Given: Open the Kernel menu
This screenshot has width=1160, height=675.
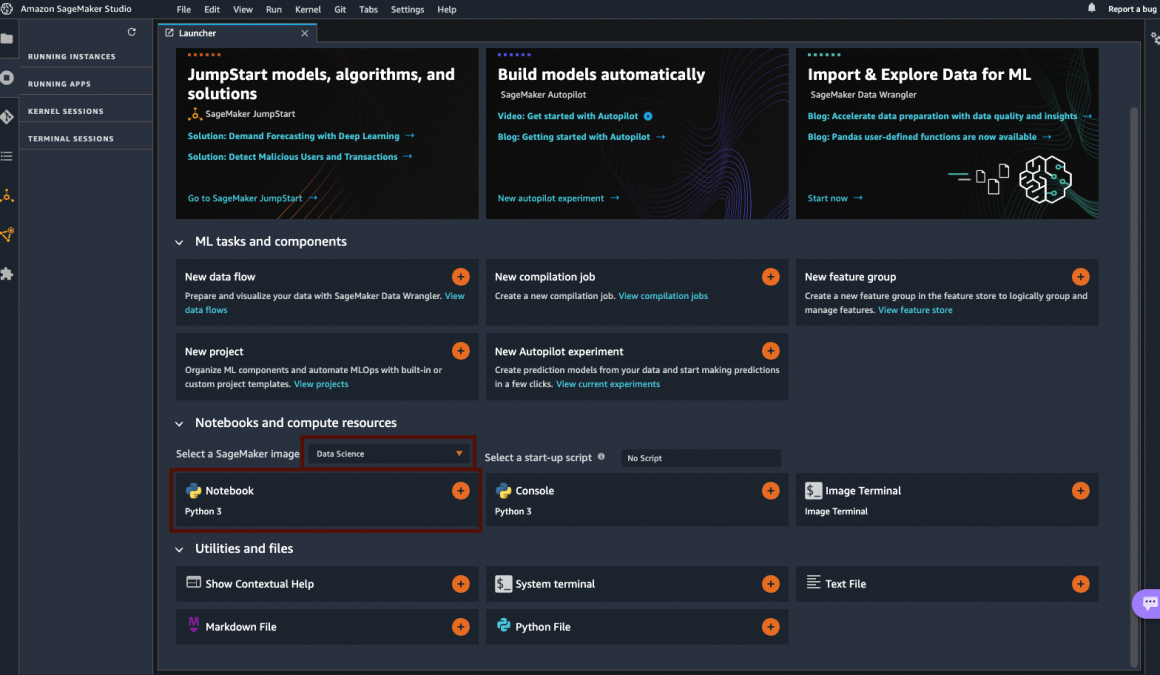Looking at the screenshot, I should [308, 9].
